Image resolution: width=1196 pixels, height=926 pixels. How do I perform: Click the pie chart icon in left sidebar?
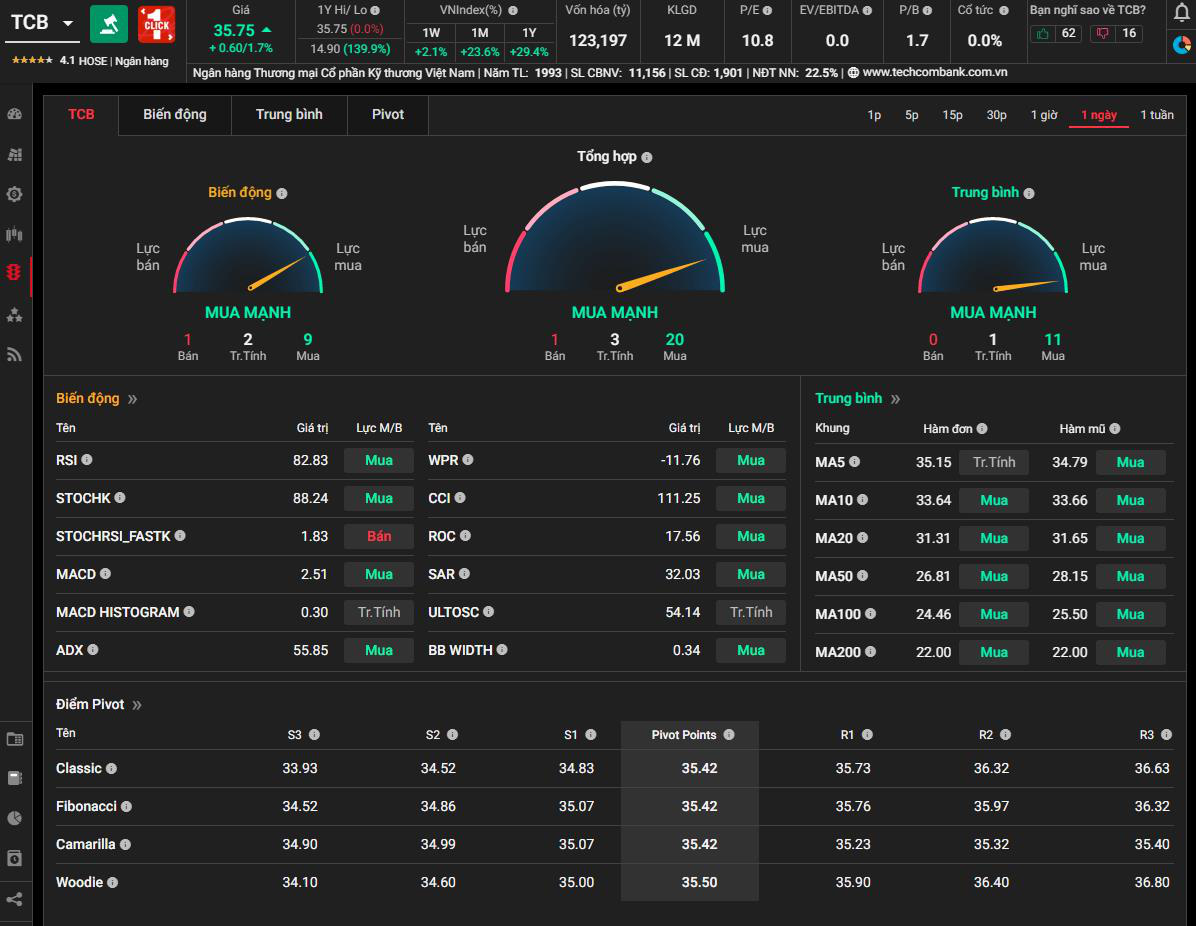[14, 818]
